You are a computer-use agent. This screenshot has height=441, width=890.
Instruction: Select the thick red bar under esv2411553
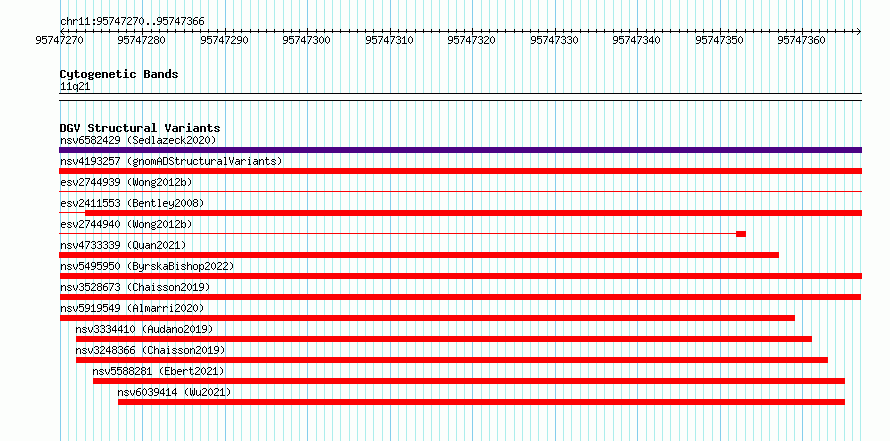[x=473, y=213]
